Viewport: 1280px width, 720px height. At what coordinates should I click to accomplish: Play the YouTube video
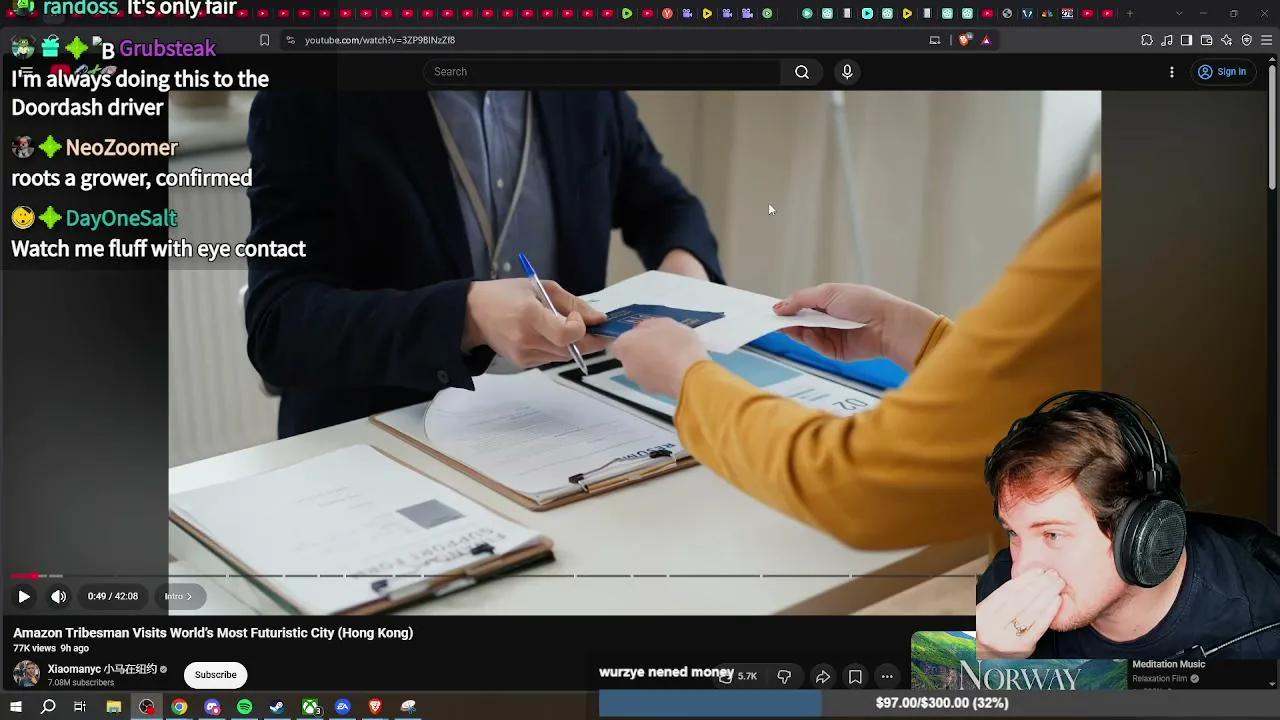(x=24, y=597)
